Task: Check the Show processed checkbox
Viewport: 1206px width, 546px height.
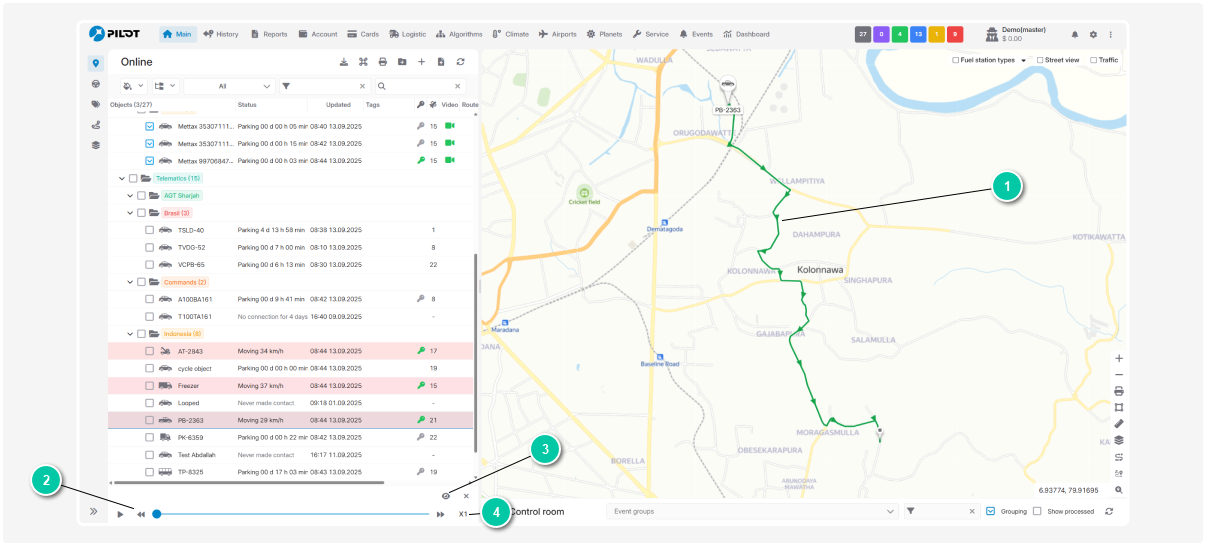Action: pyautogui.click(x=1039, y=511)
